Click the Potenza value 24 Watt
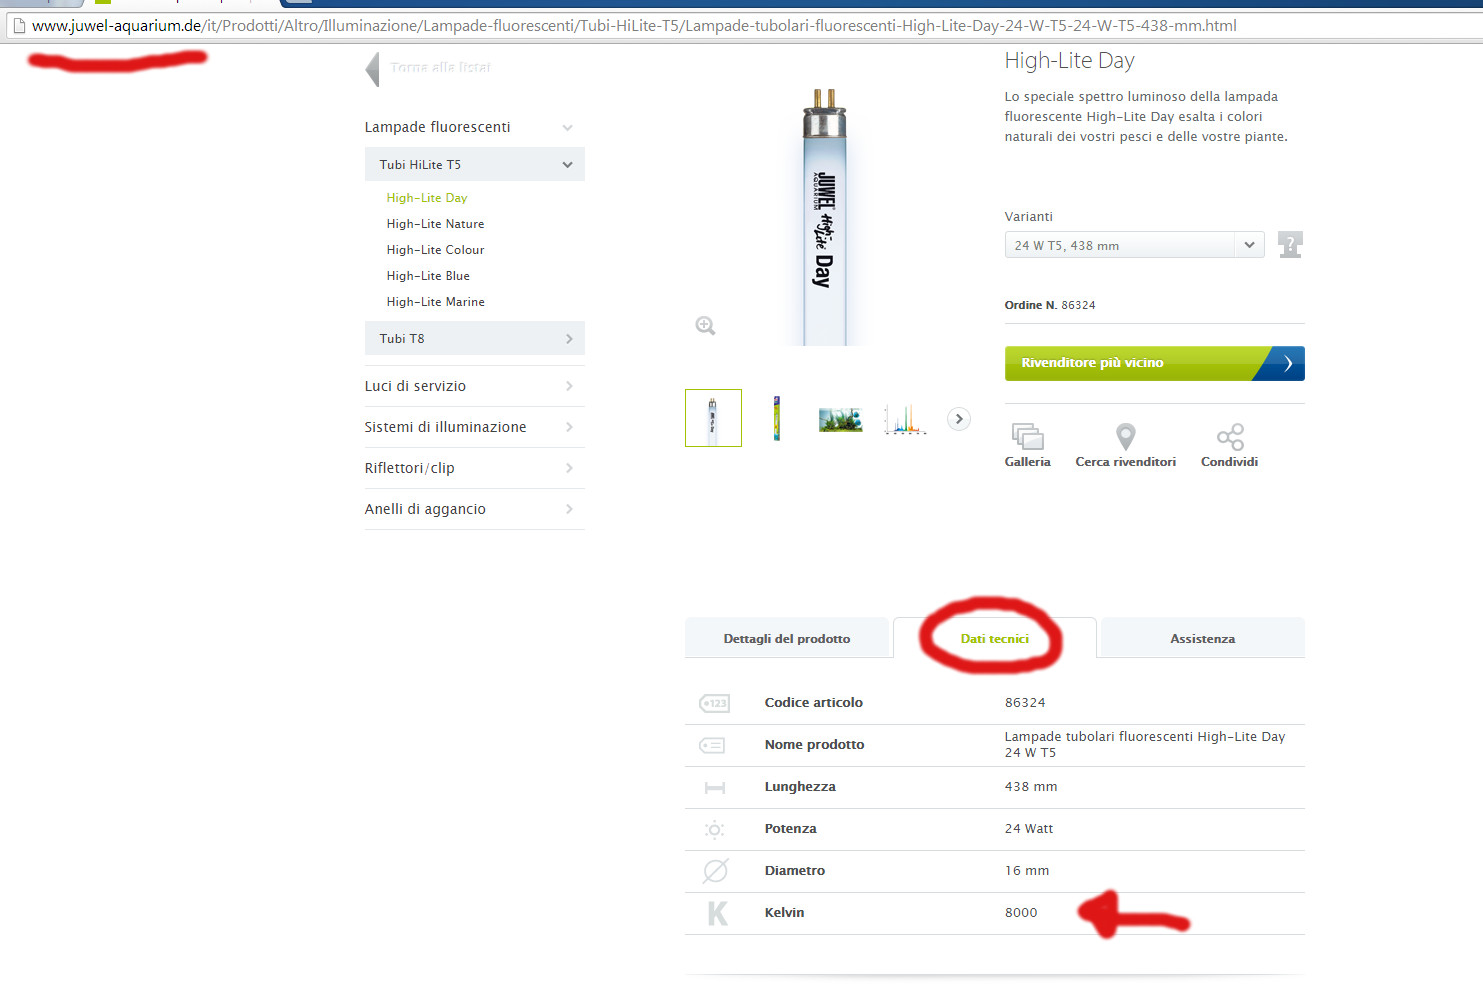The image size is (1483, 999). pos(1029,828)
